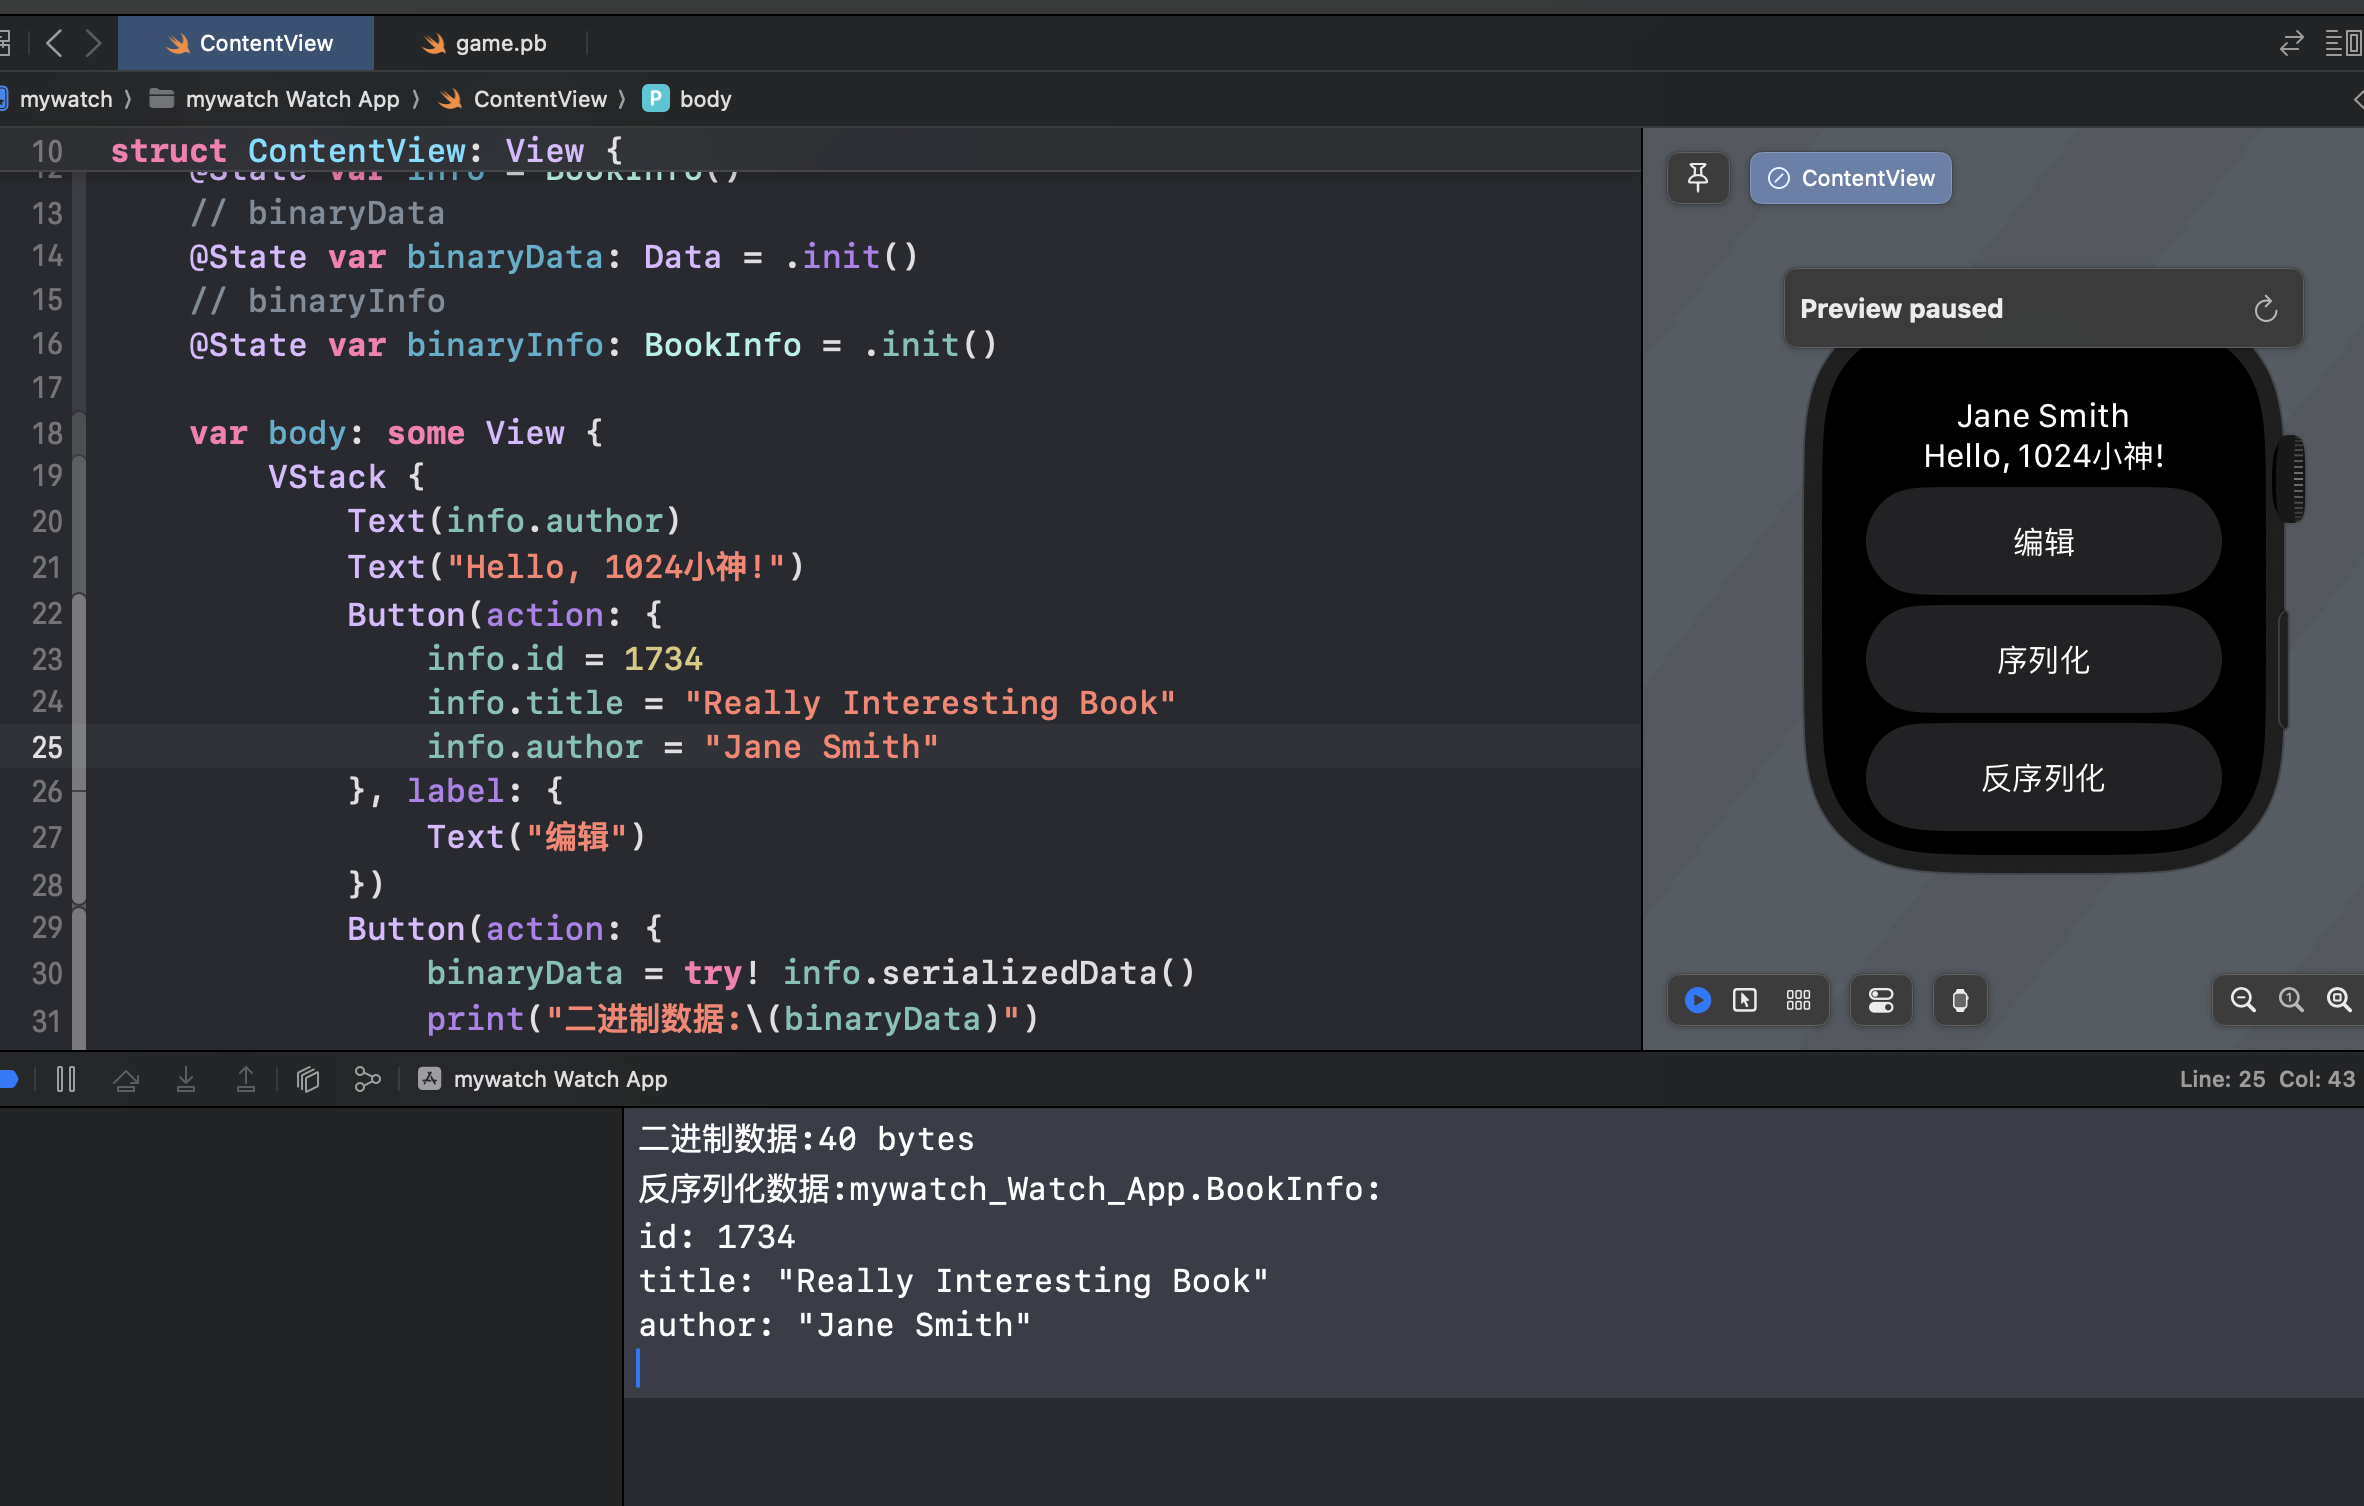Switch to selectable preview mode

[1745, 1000]
